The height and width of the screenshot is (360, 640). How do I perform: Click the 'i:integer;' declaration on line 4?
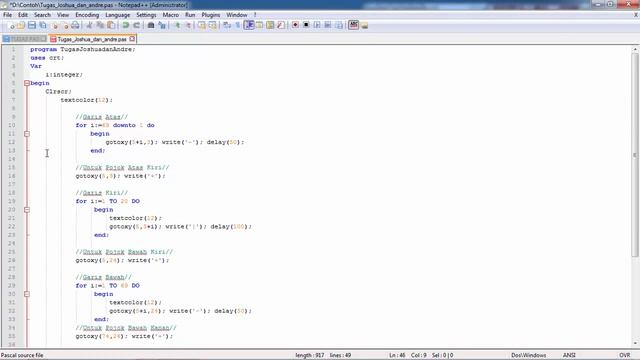click(x=64, y=75)
